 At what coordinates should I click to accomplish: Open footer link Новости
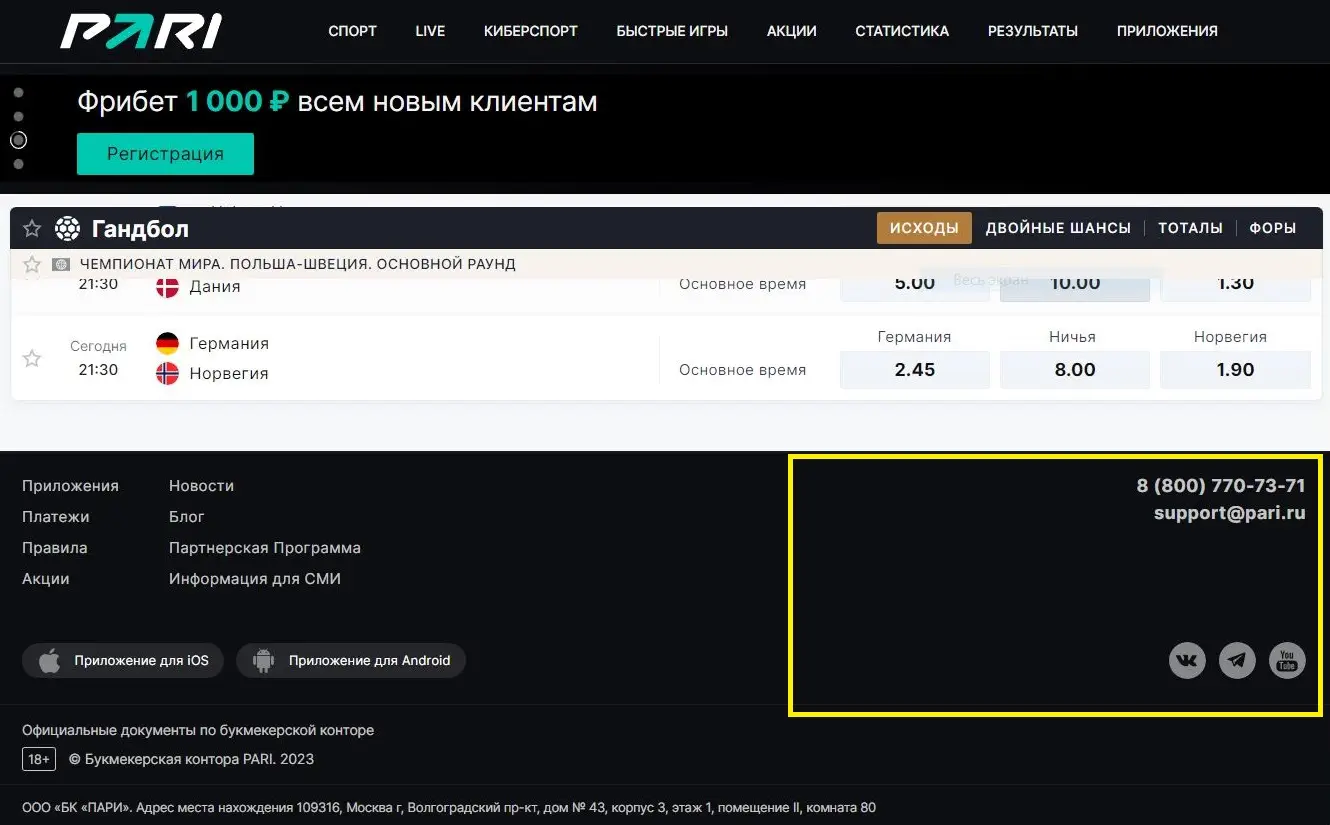pyautogui.click(x=201, y=486)
